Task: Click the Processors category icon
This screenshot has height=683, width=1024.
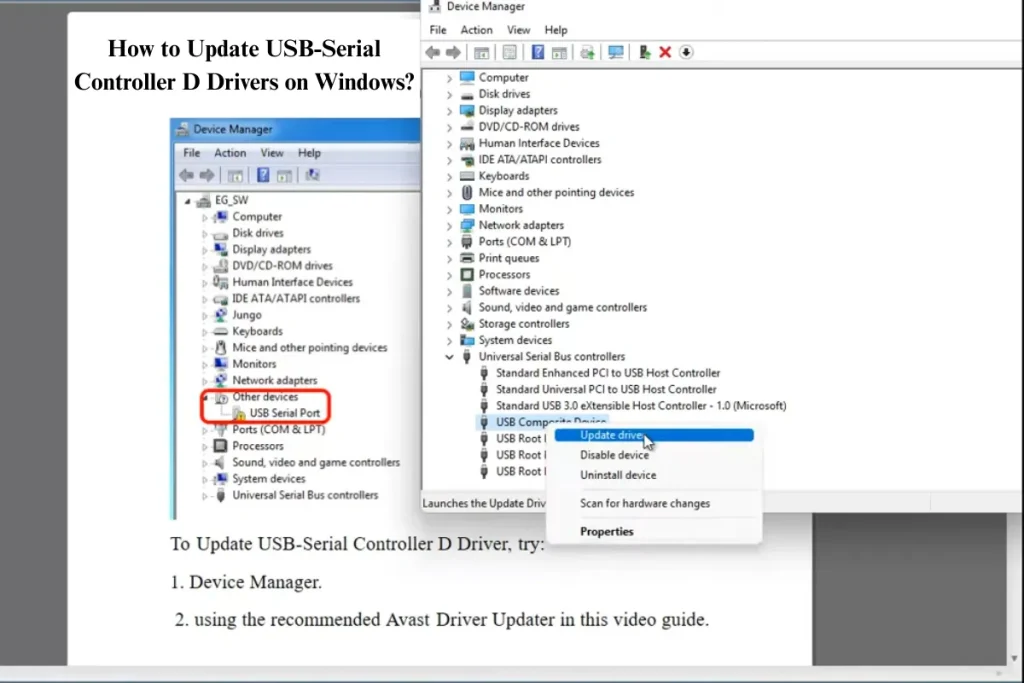Action: [467, 274]
